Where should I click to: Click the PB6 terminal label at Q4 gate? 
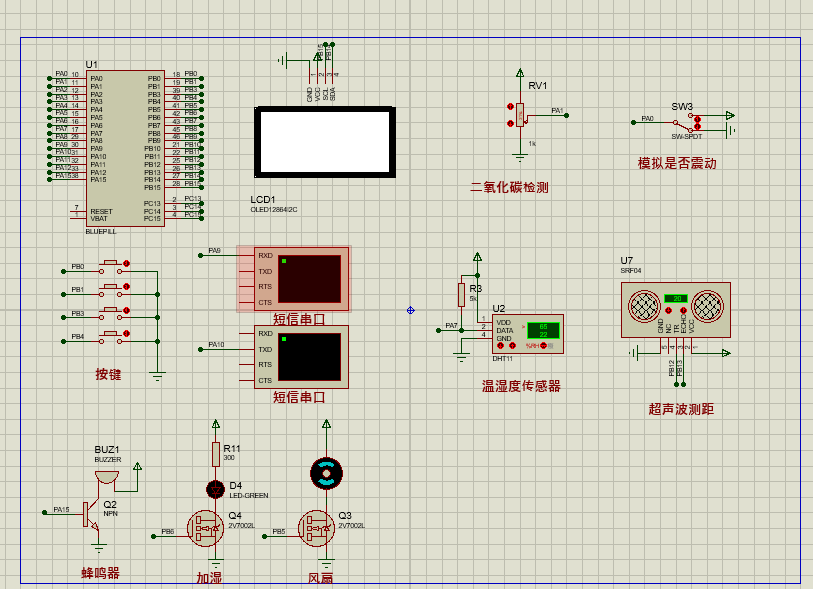pyautogui.click(x=167, y=531)
